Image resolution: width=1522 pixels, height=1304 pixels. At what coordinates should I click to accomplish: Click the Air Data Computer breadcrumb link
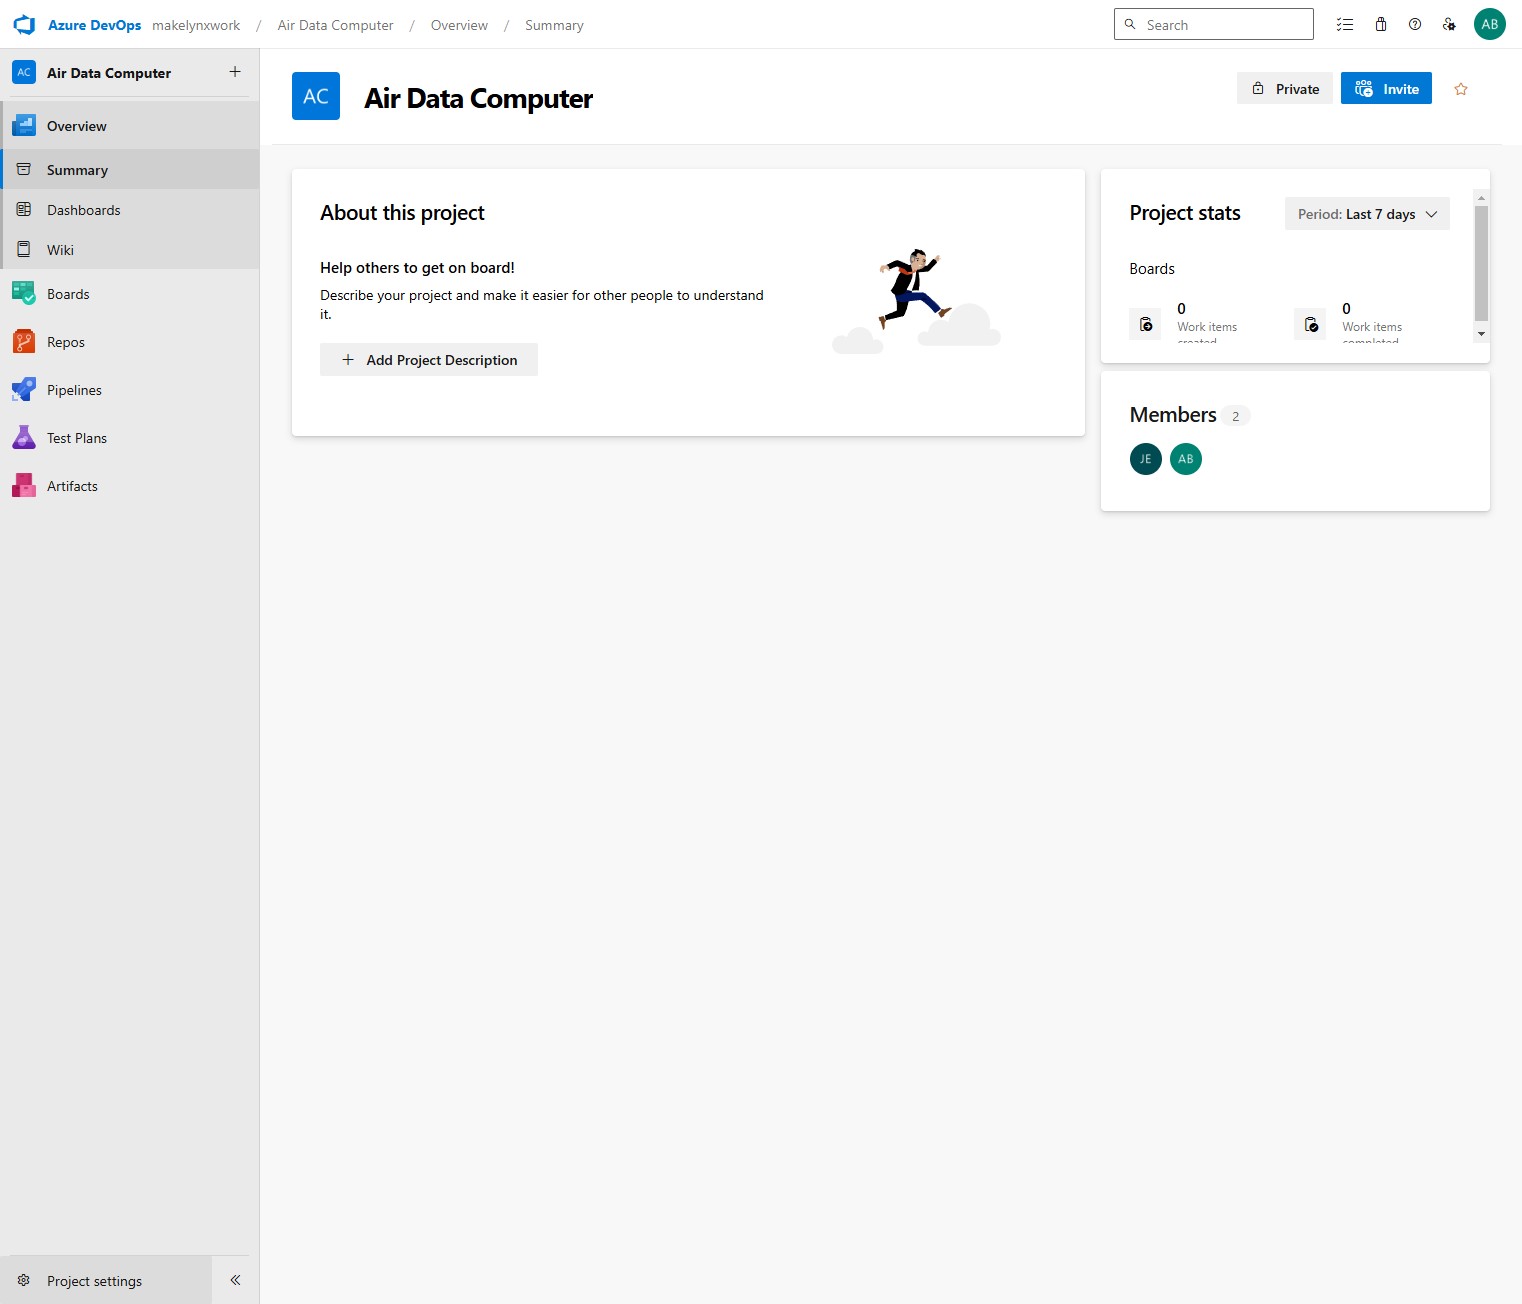tap(336, 25)
